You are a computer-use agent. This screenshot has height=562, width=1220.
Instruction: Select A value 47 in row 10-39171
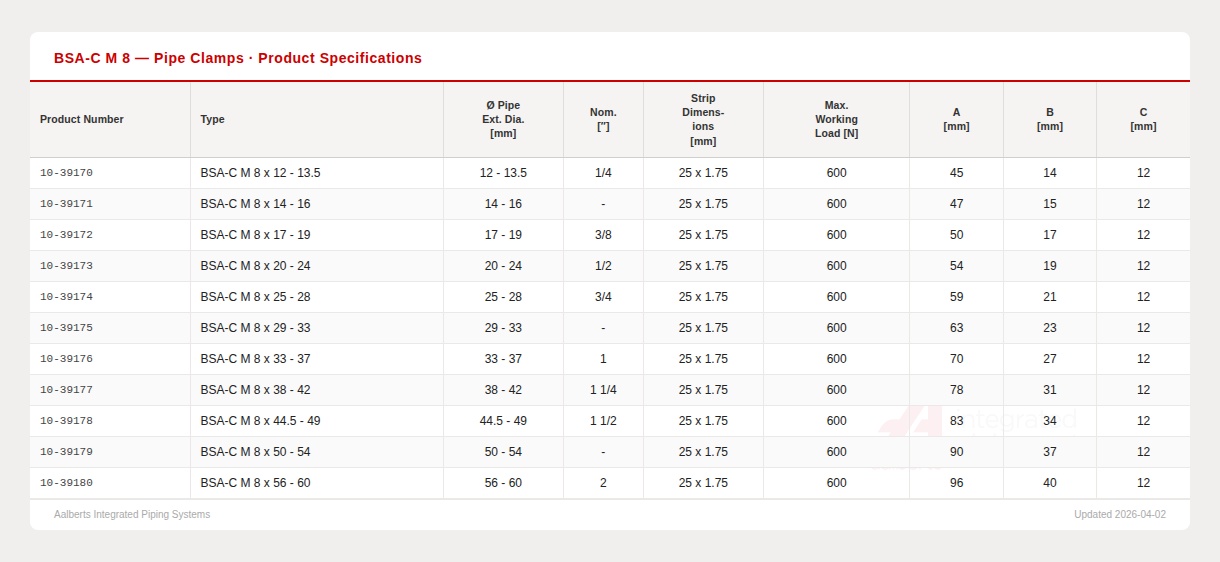pyautogui.click(x=956, y=204)
